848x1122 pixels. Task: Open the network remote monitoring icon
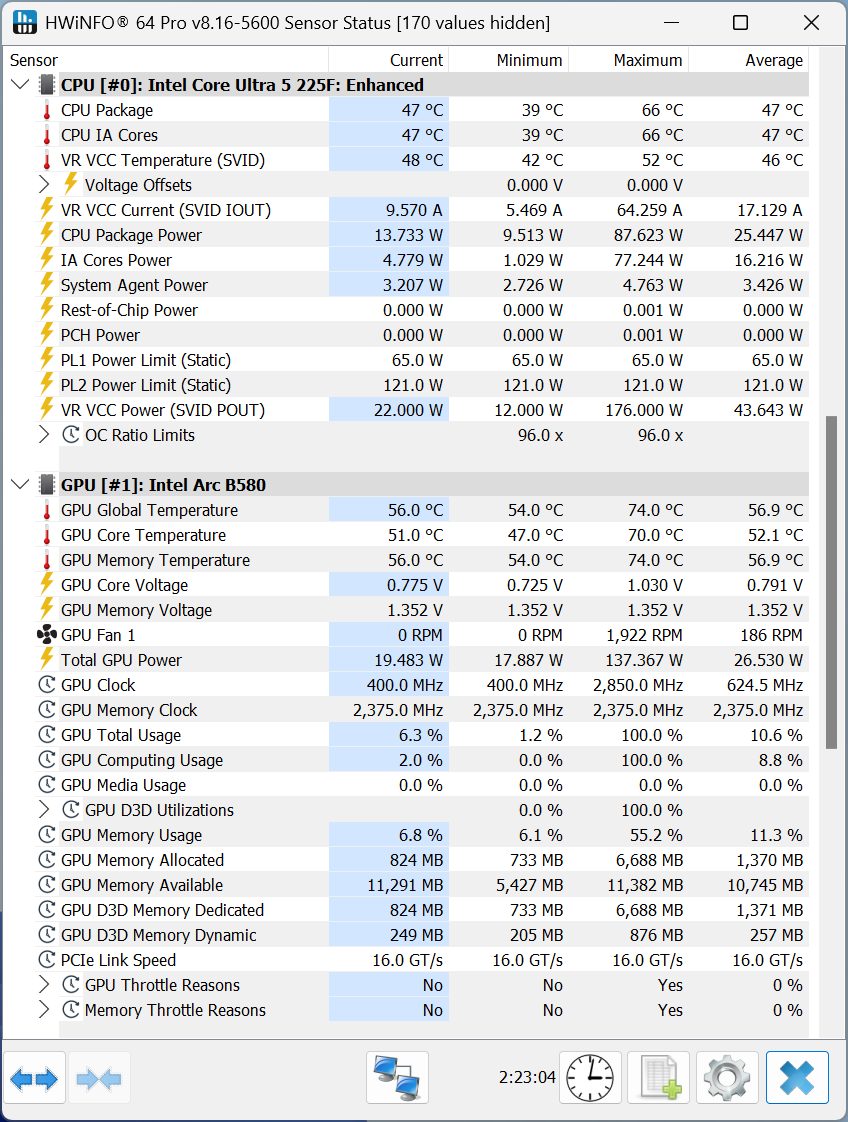[397, 1078]
